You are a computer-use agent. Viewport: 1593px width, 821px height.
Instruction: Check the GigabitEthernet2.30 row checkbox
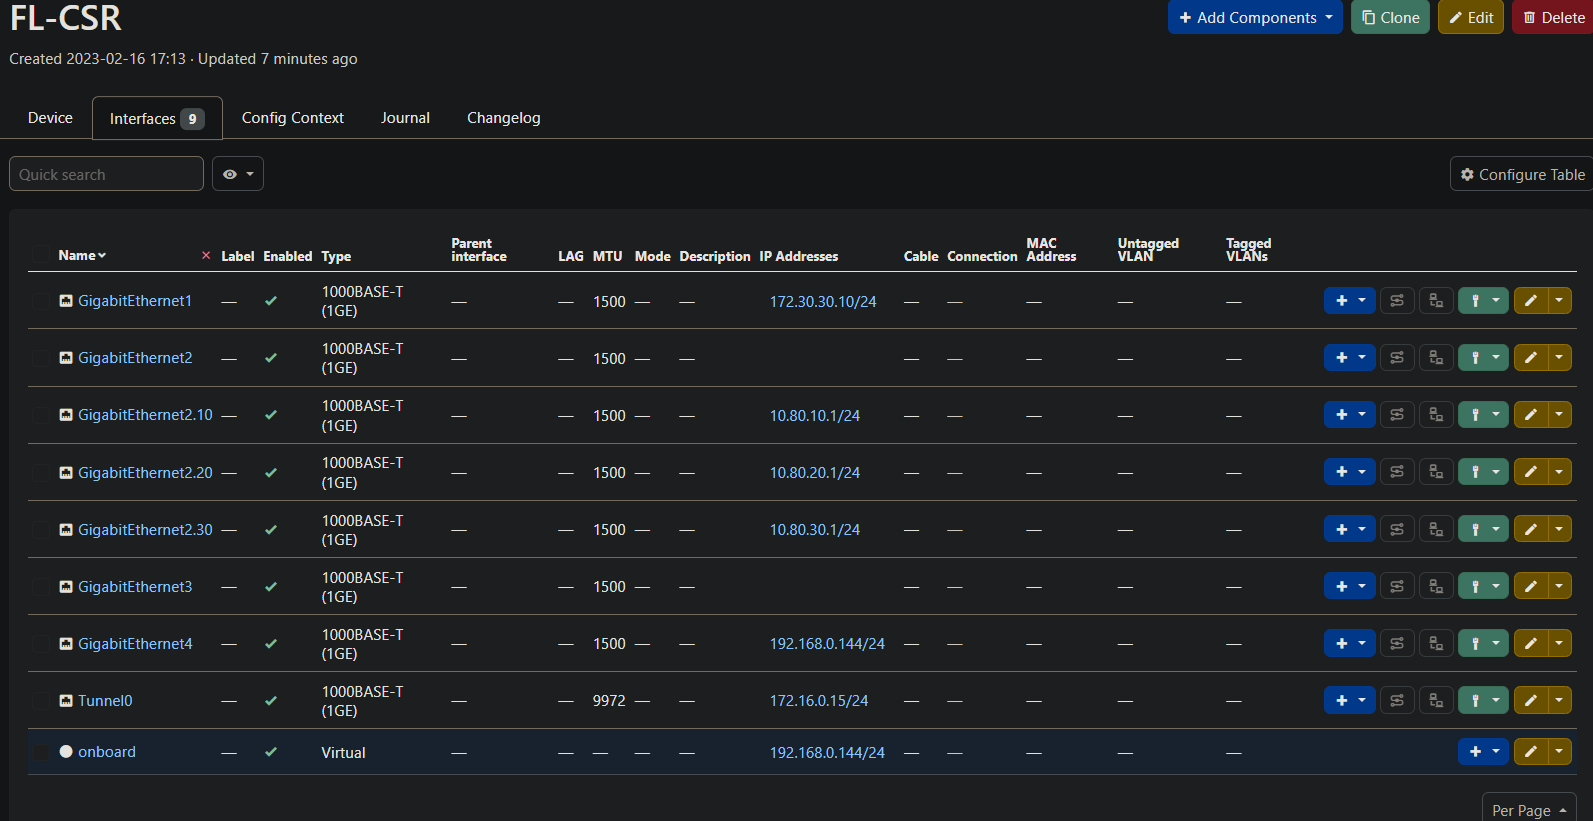40,529
